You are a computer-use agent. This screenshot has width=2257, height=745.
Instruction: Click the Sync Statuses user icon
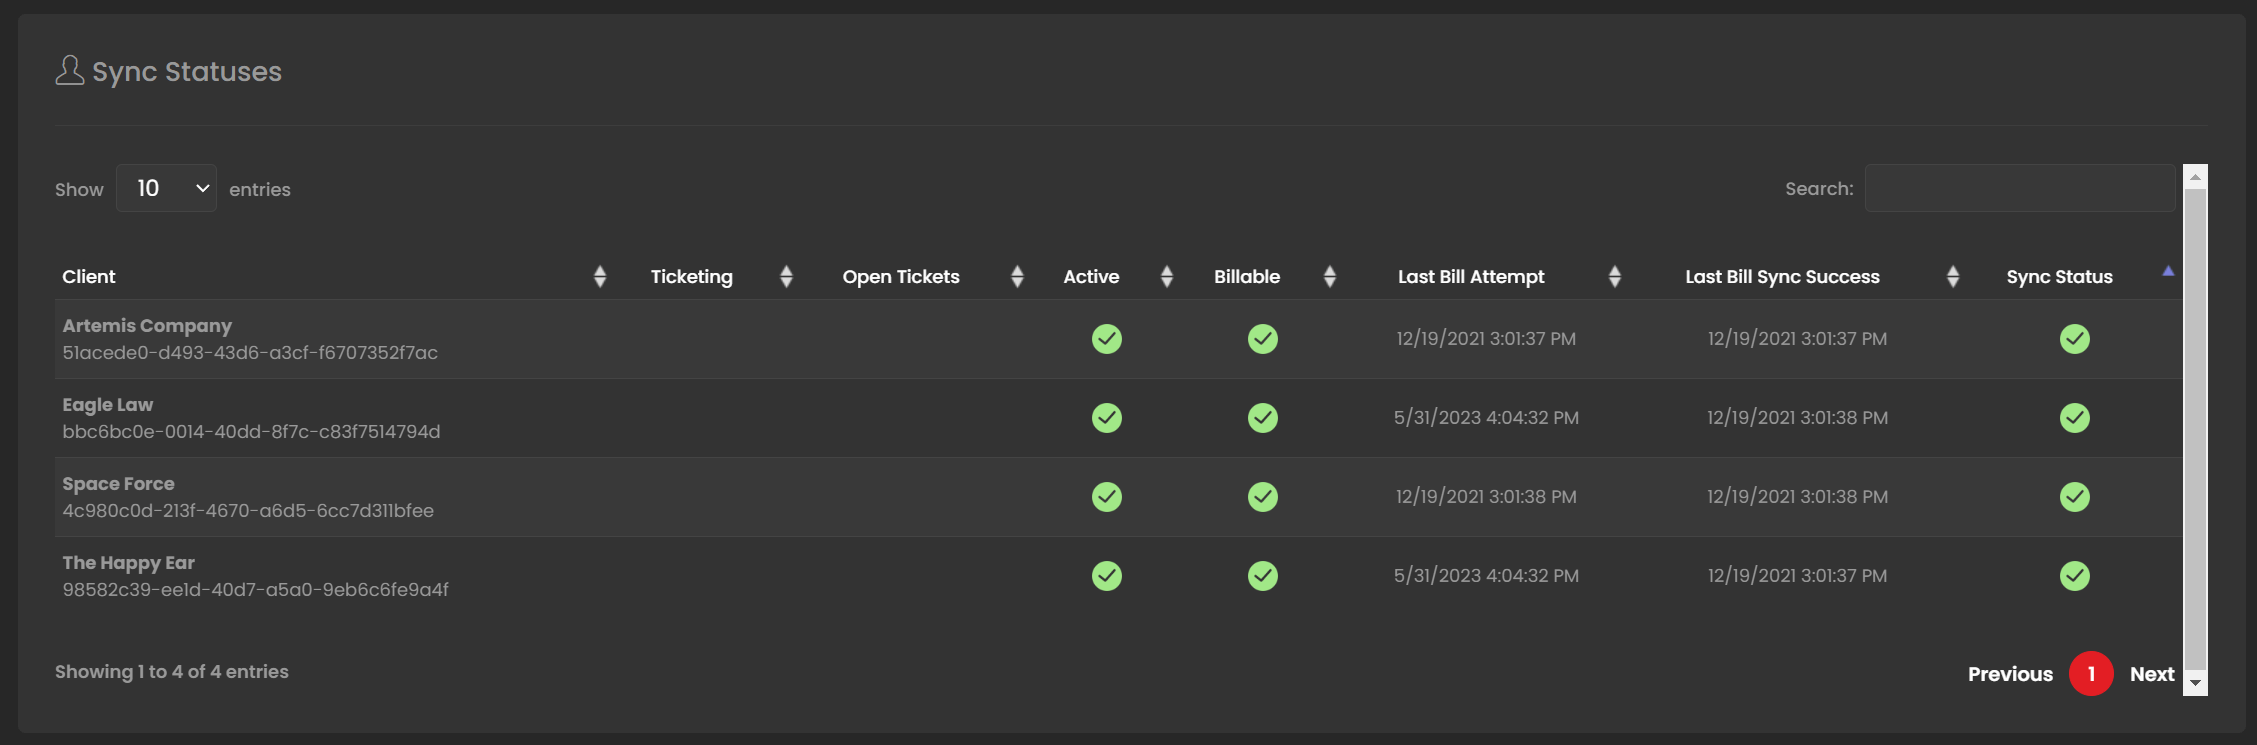[69, 71]
